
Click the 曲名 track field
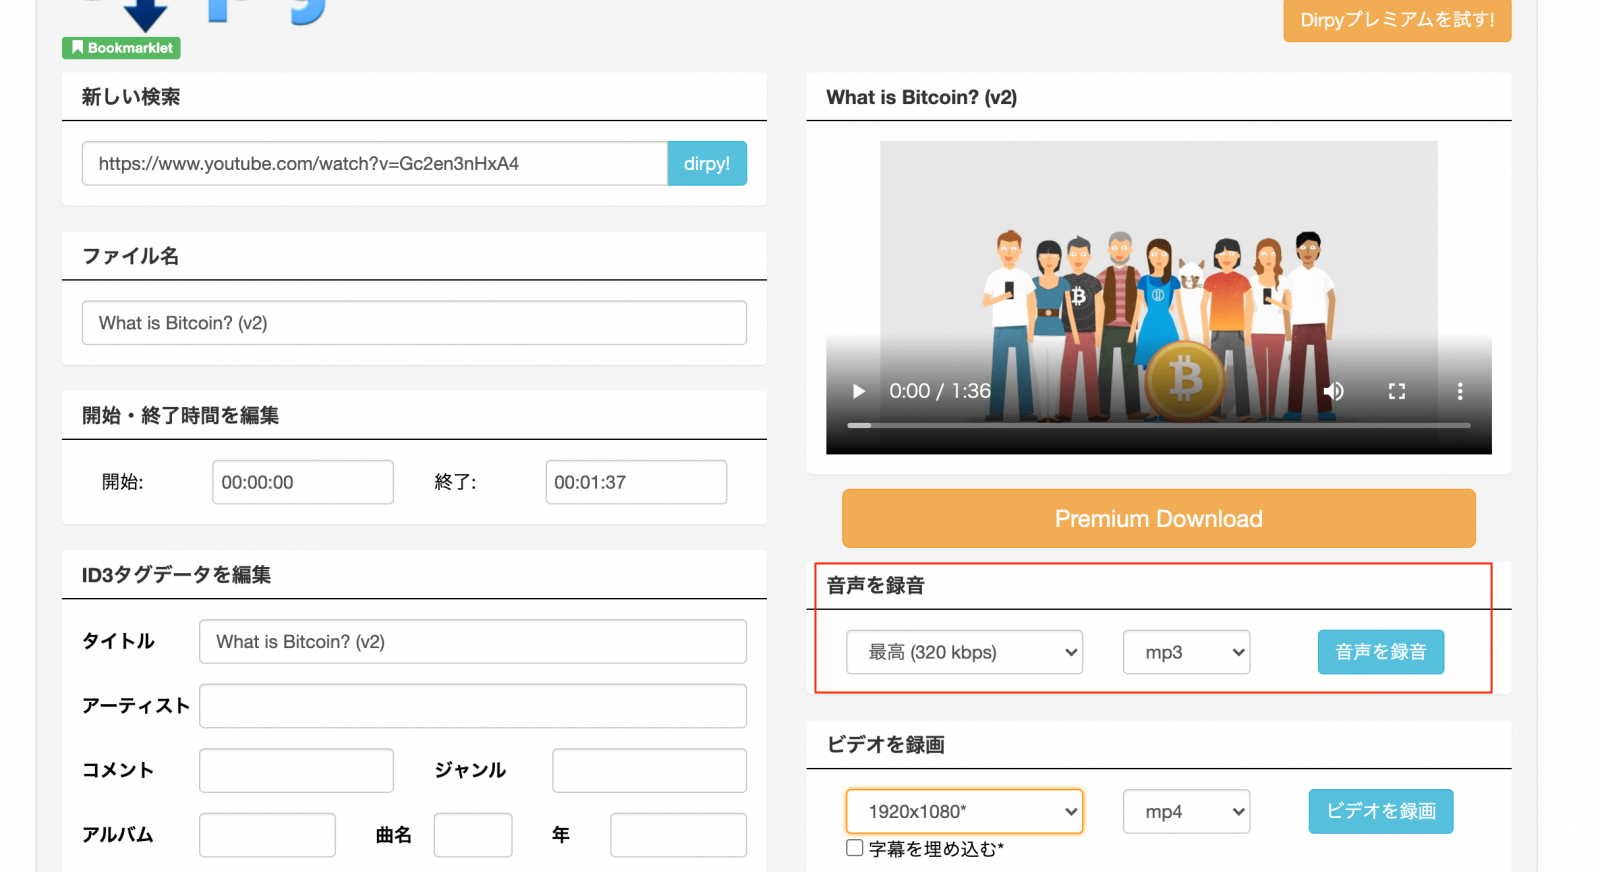[x=473, y=835]
